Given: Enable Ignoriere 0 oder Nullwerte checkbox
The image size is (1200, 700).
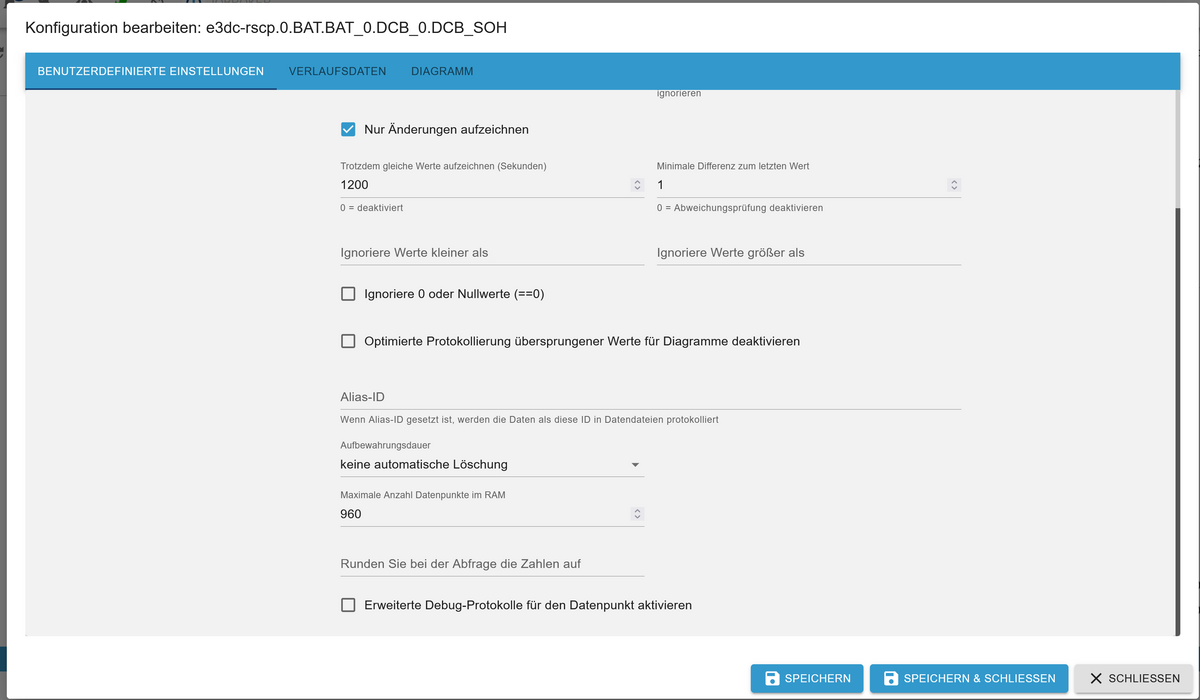Looking at the screenshot, I should (x=348, y=294).
